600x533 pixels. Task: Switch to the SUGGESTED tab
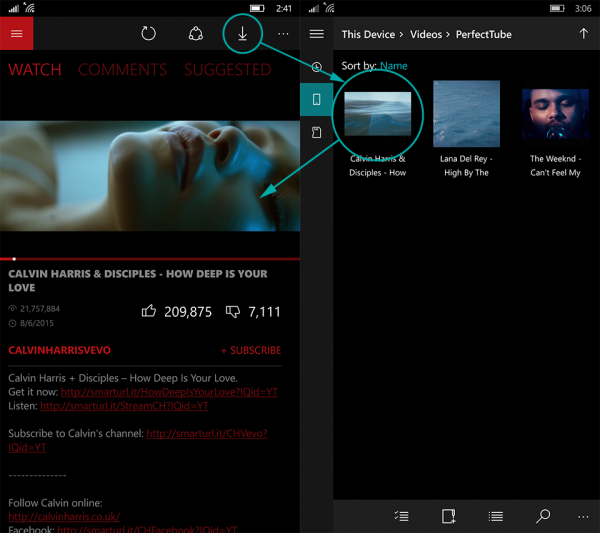(227, 70)
